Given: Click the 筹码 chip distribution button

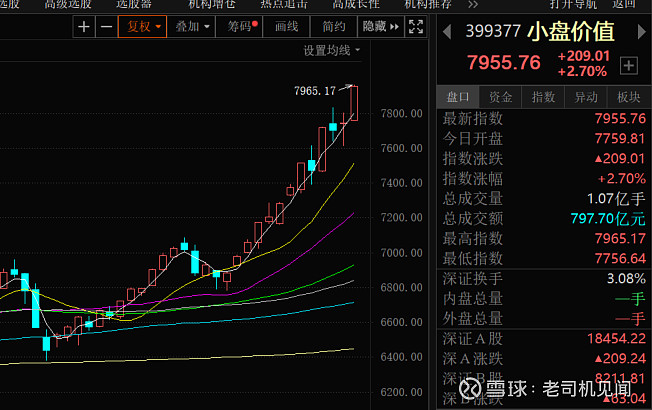Looking at the screenshot, I should pyautogui.click(x=240, y=27).
